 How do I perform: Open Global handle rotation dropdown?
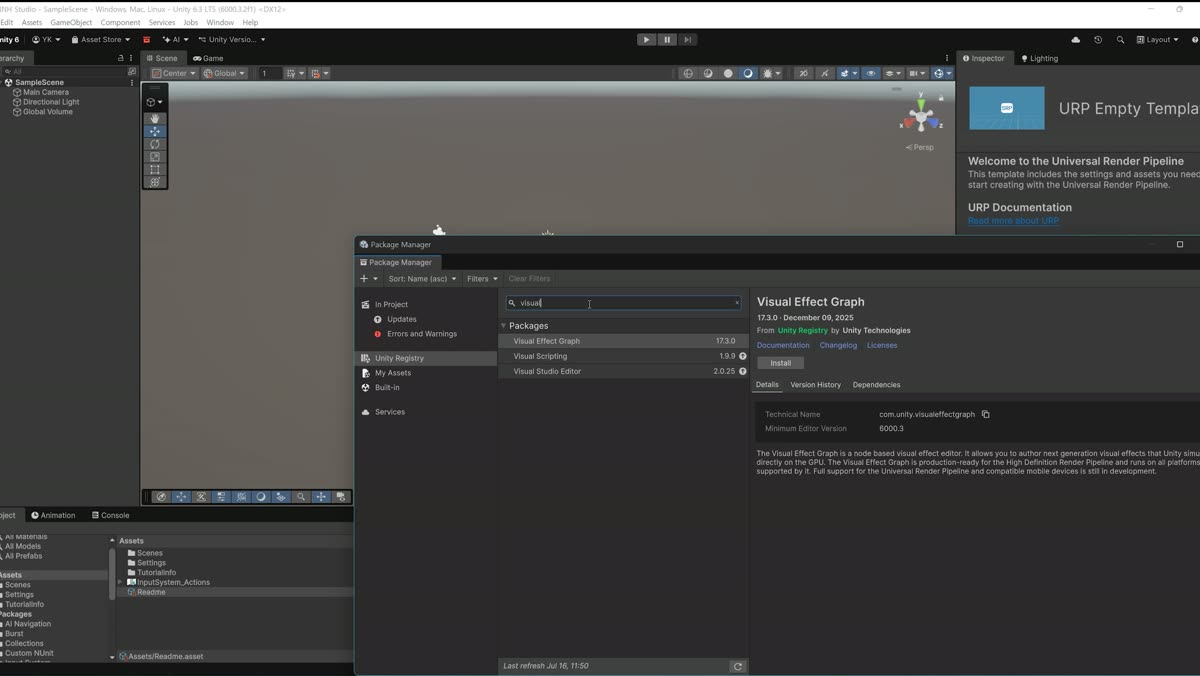tap(224, 73)
